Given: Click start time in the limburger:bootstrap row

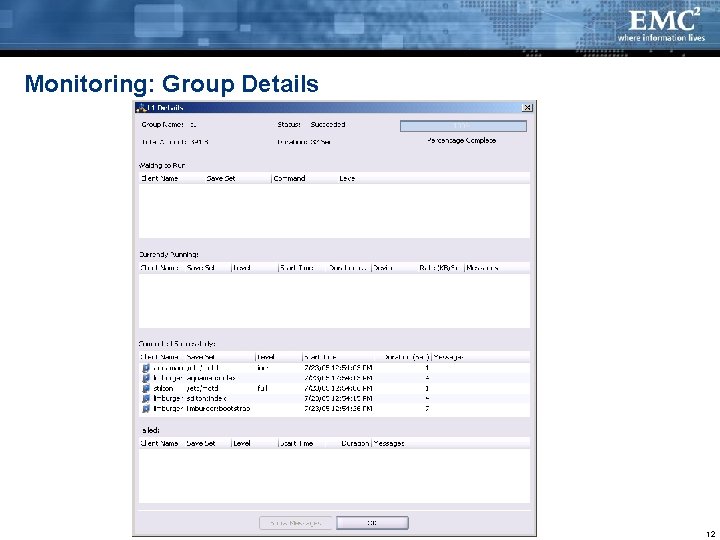Looking at the screenshot, I should 338,409.
